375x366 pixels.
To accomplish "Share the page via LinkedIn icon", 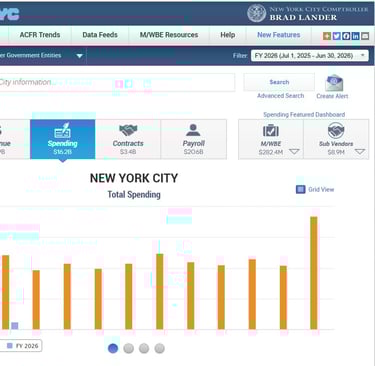I will point(356,36).
